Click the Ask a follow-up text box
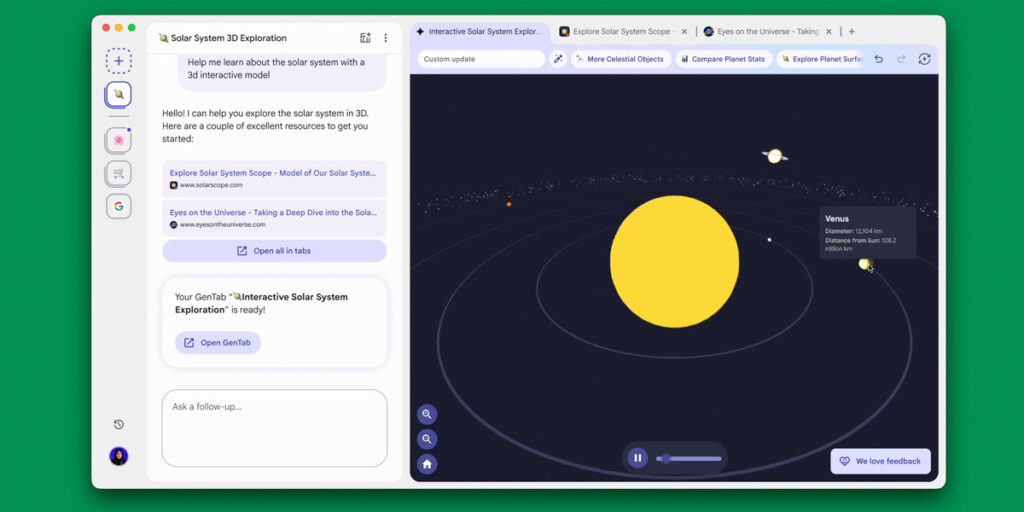The height and width of the screenshot is (512, 1024). pyautogui.click(x=274, y=428)
